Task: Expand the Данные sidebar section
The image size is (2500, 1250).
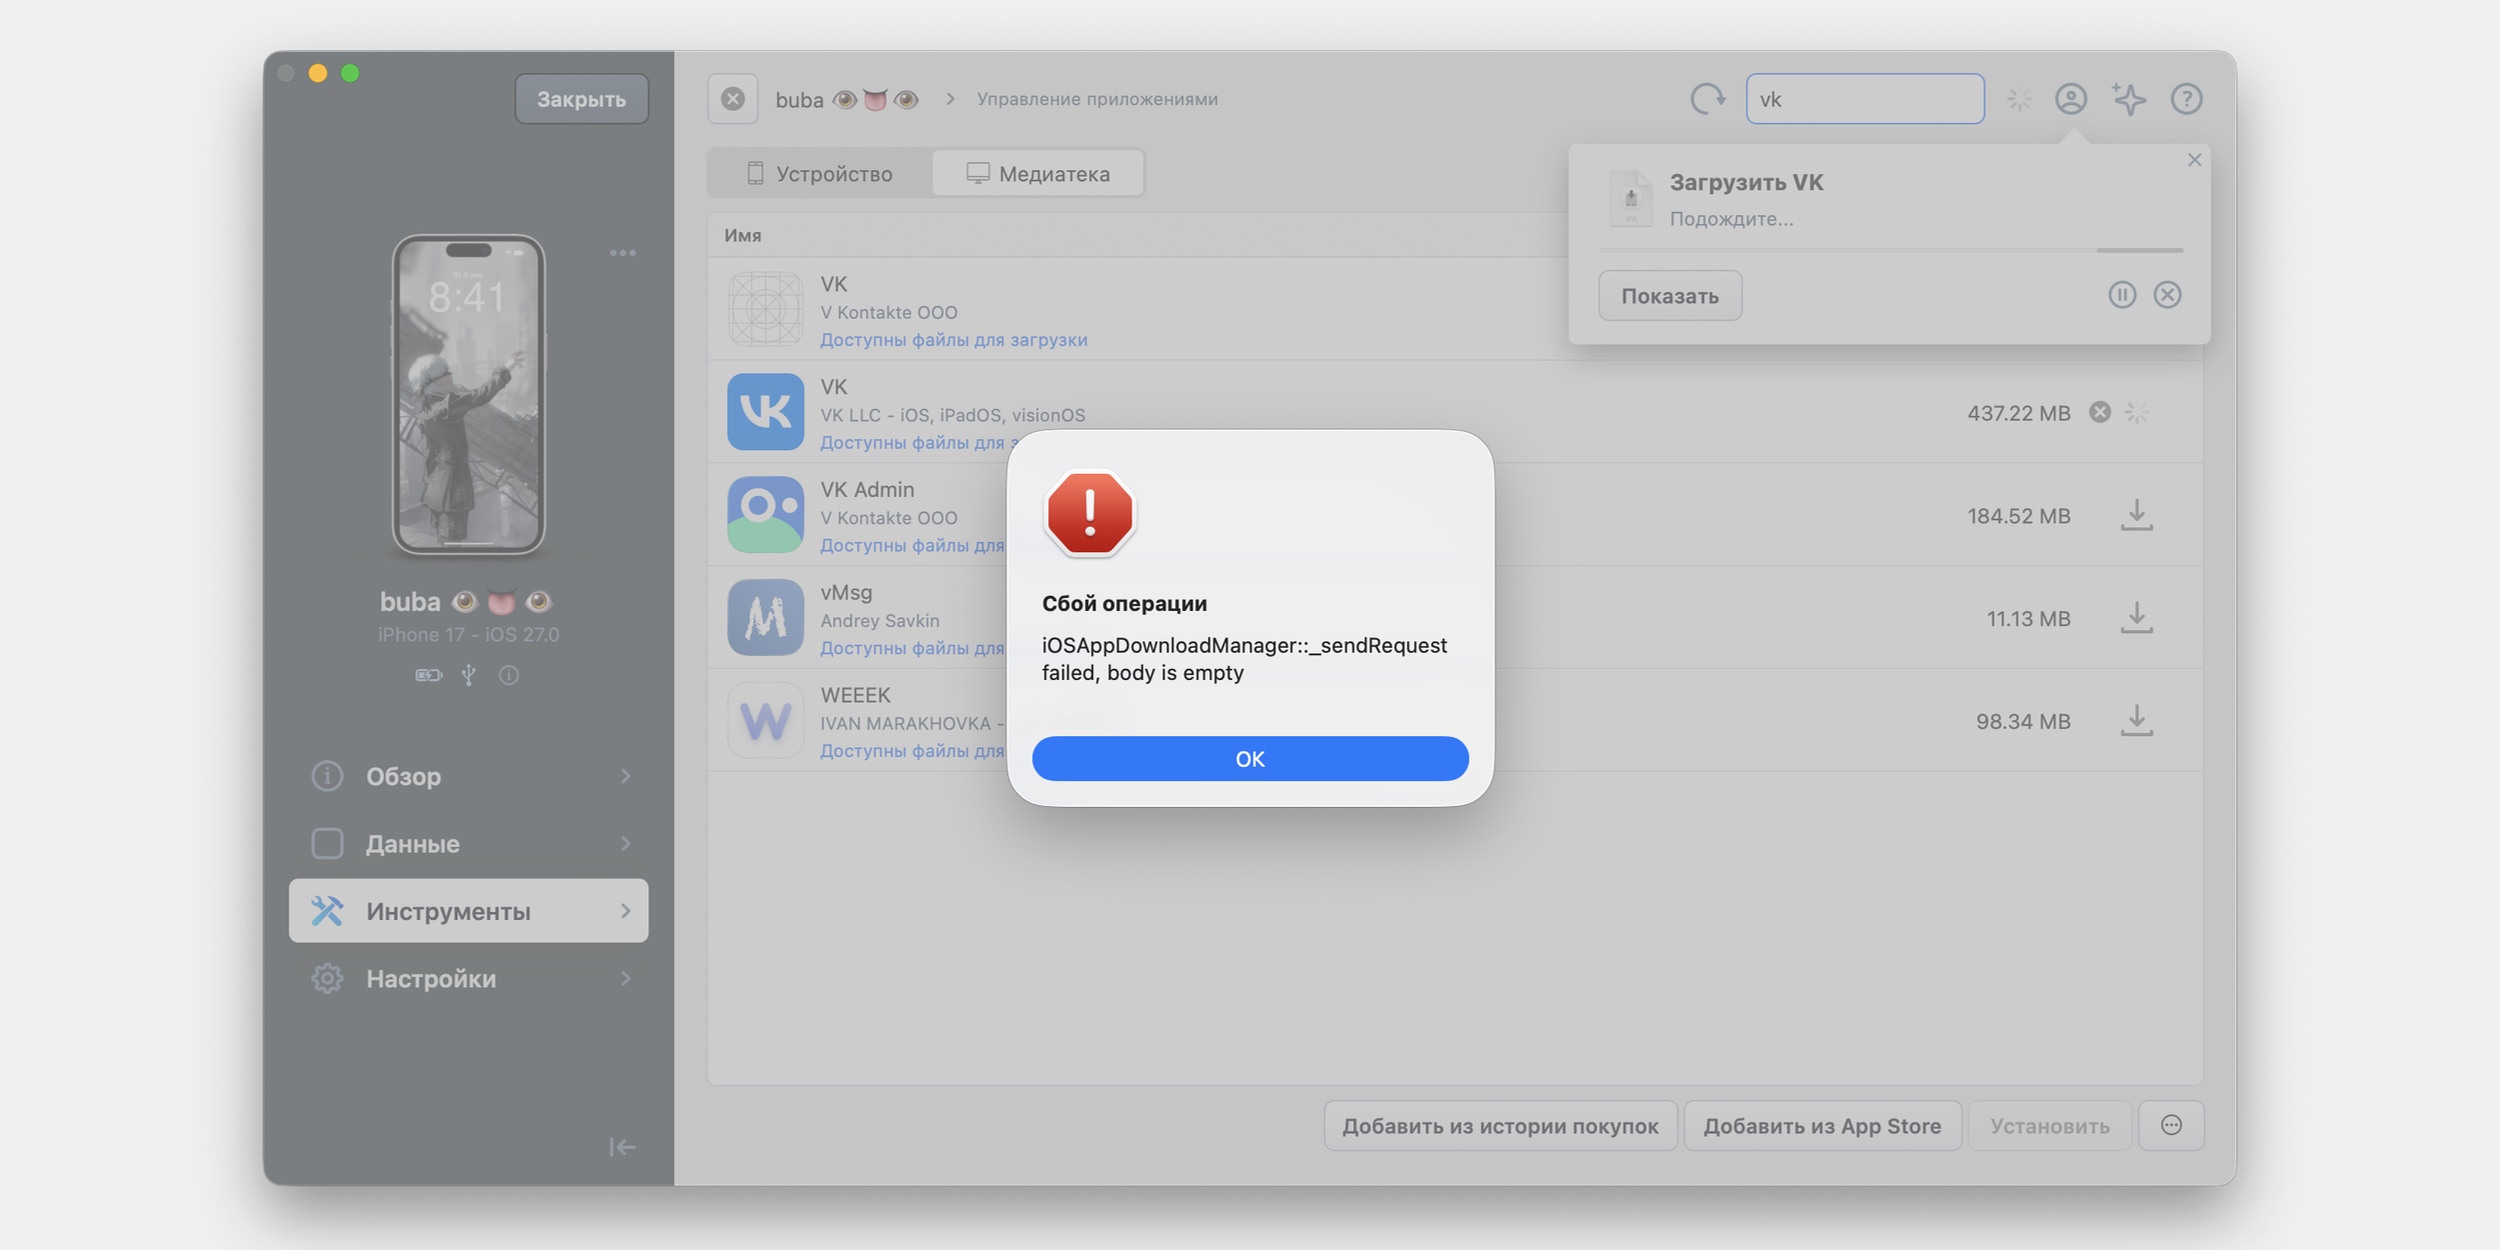Action: 469,844
